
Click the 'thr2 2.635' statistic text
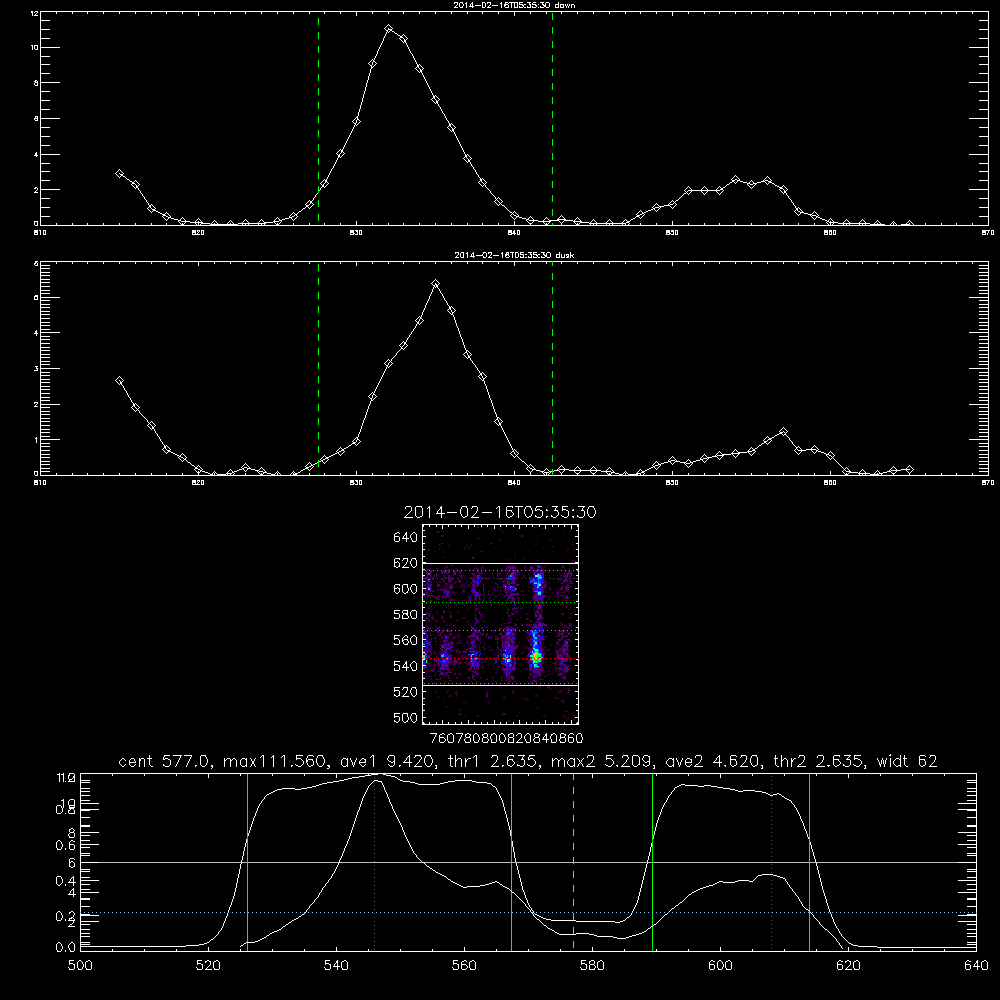point(819,761)
